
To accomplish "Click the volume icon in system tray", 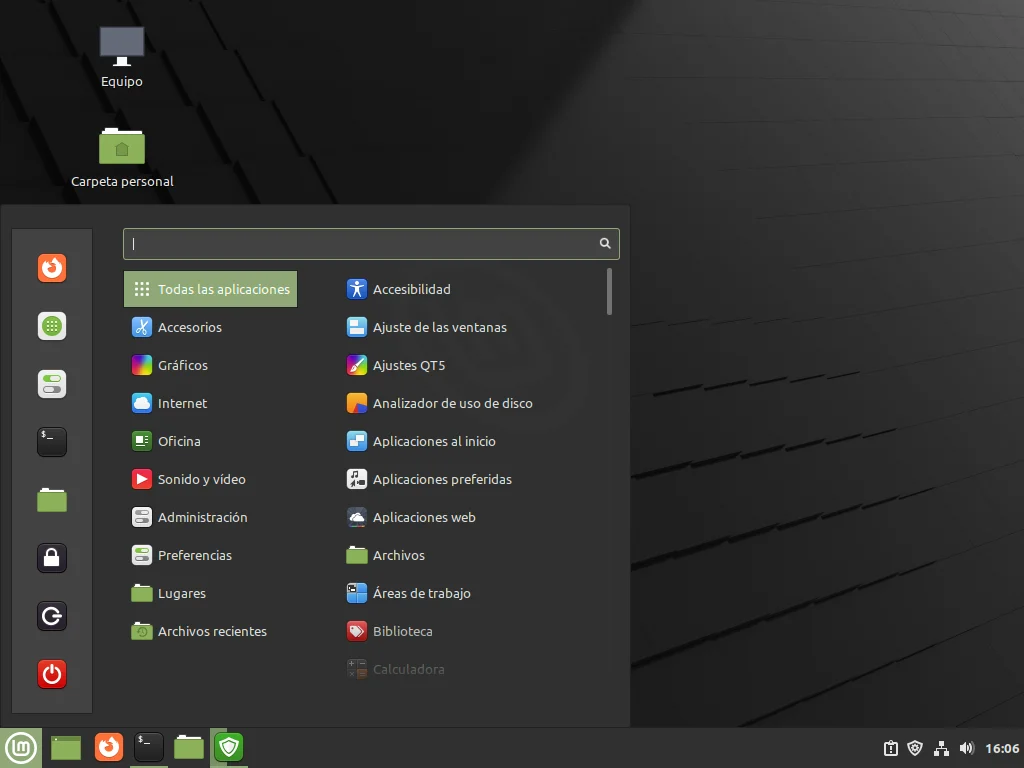I will pyautogui.click(x=966, y=748).
